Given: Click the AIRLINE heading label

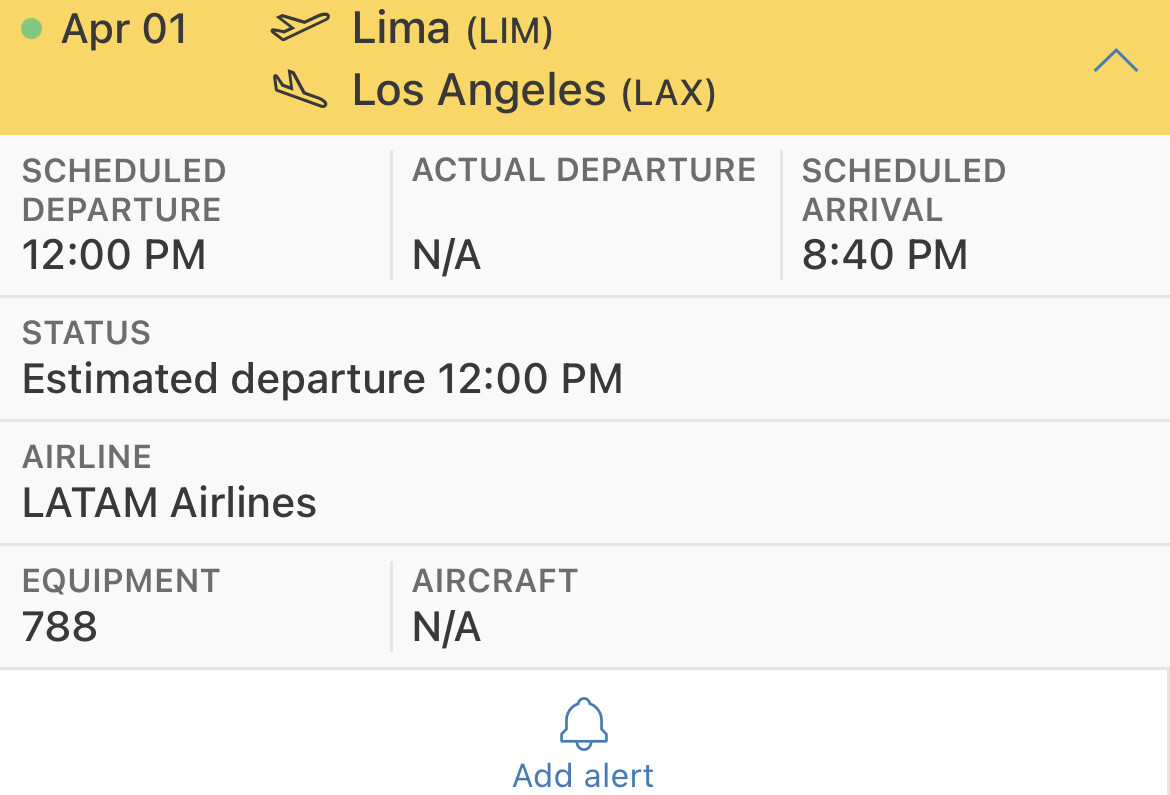Looking at the screenshot, I should coord(87,457).
